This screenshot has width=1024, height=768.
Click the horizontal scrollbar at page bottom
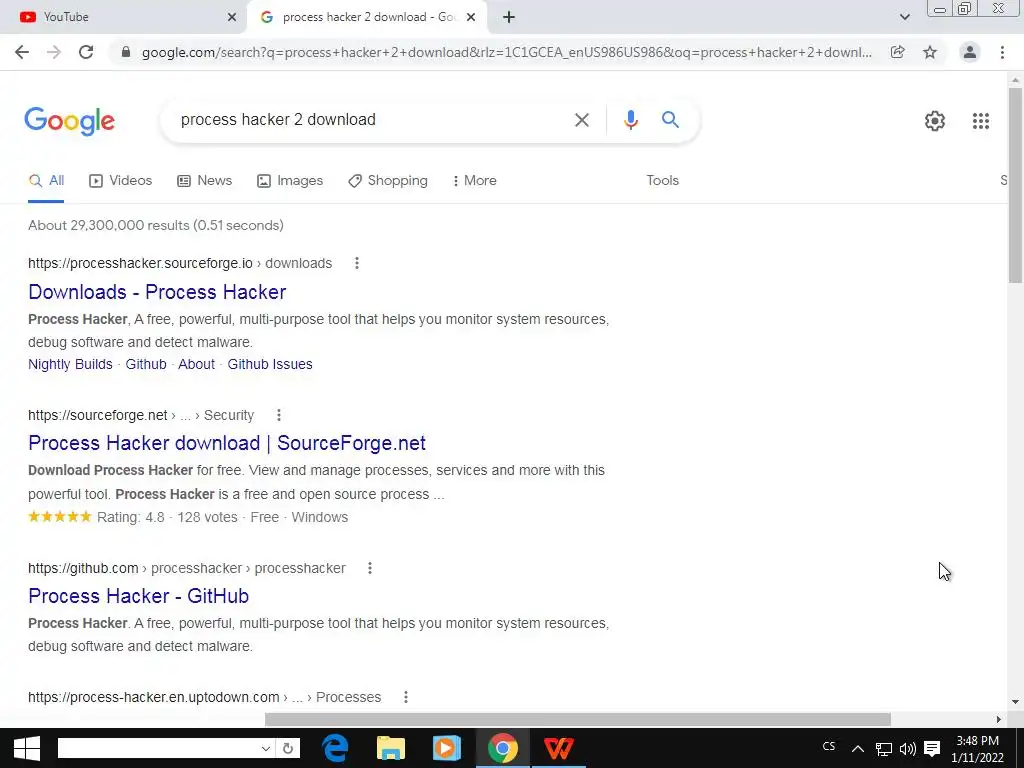click(x=577, y=719)
